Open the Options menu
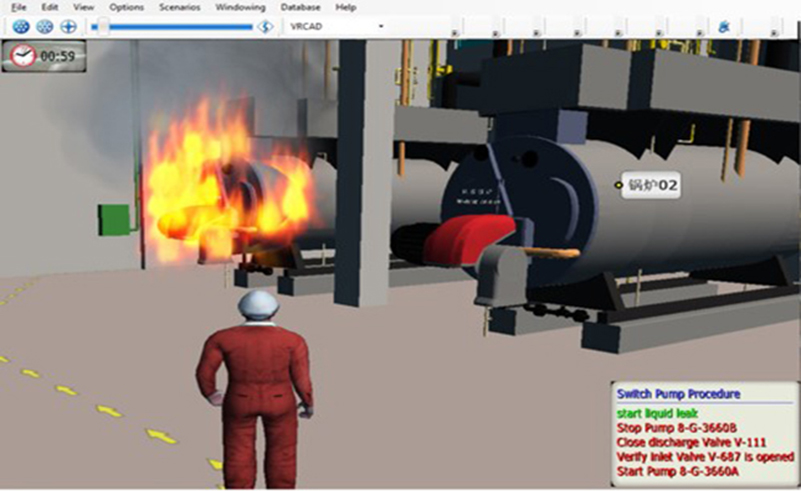 (126, 7)
